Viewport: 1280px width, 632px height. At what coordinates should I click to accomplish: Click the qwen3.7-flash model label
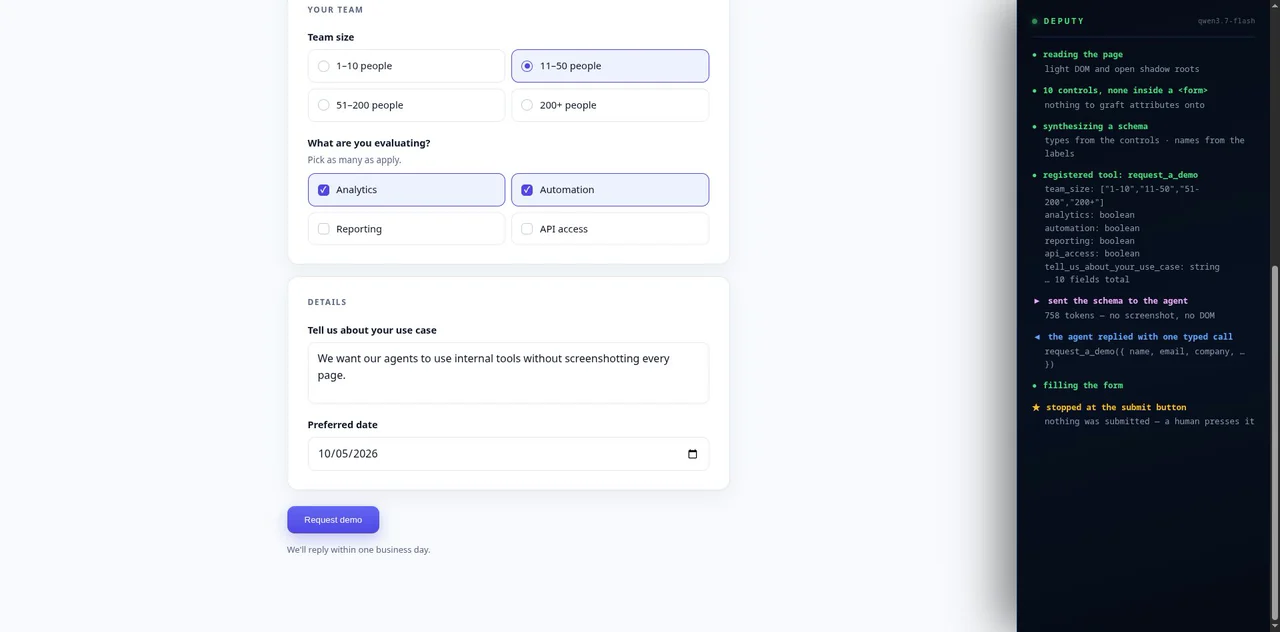click(1226, 21)
